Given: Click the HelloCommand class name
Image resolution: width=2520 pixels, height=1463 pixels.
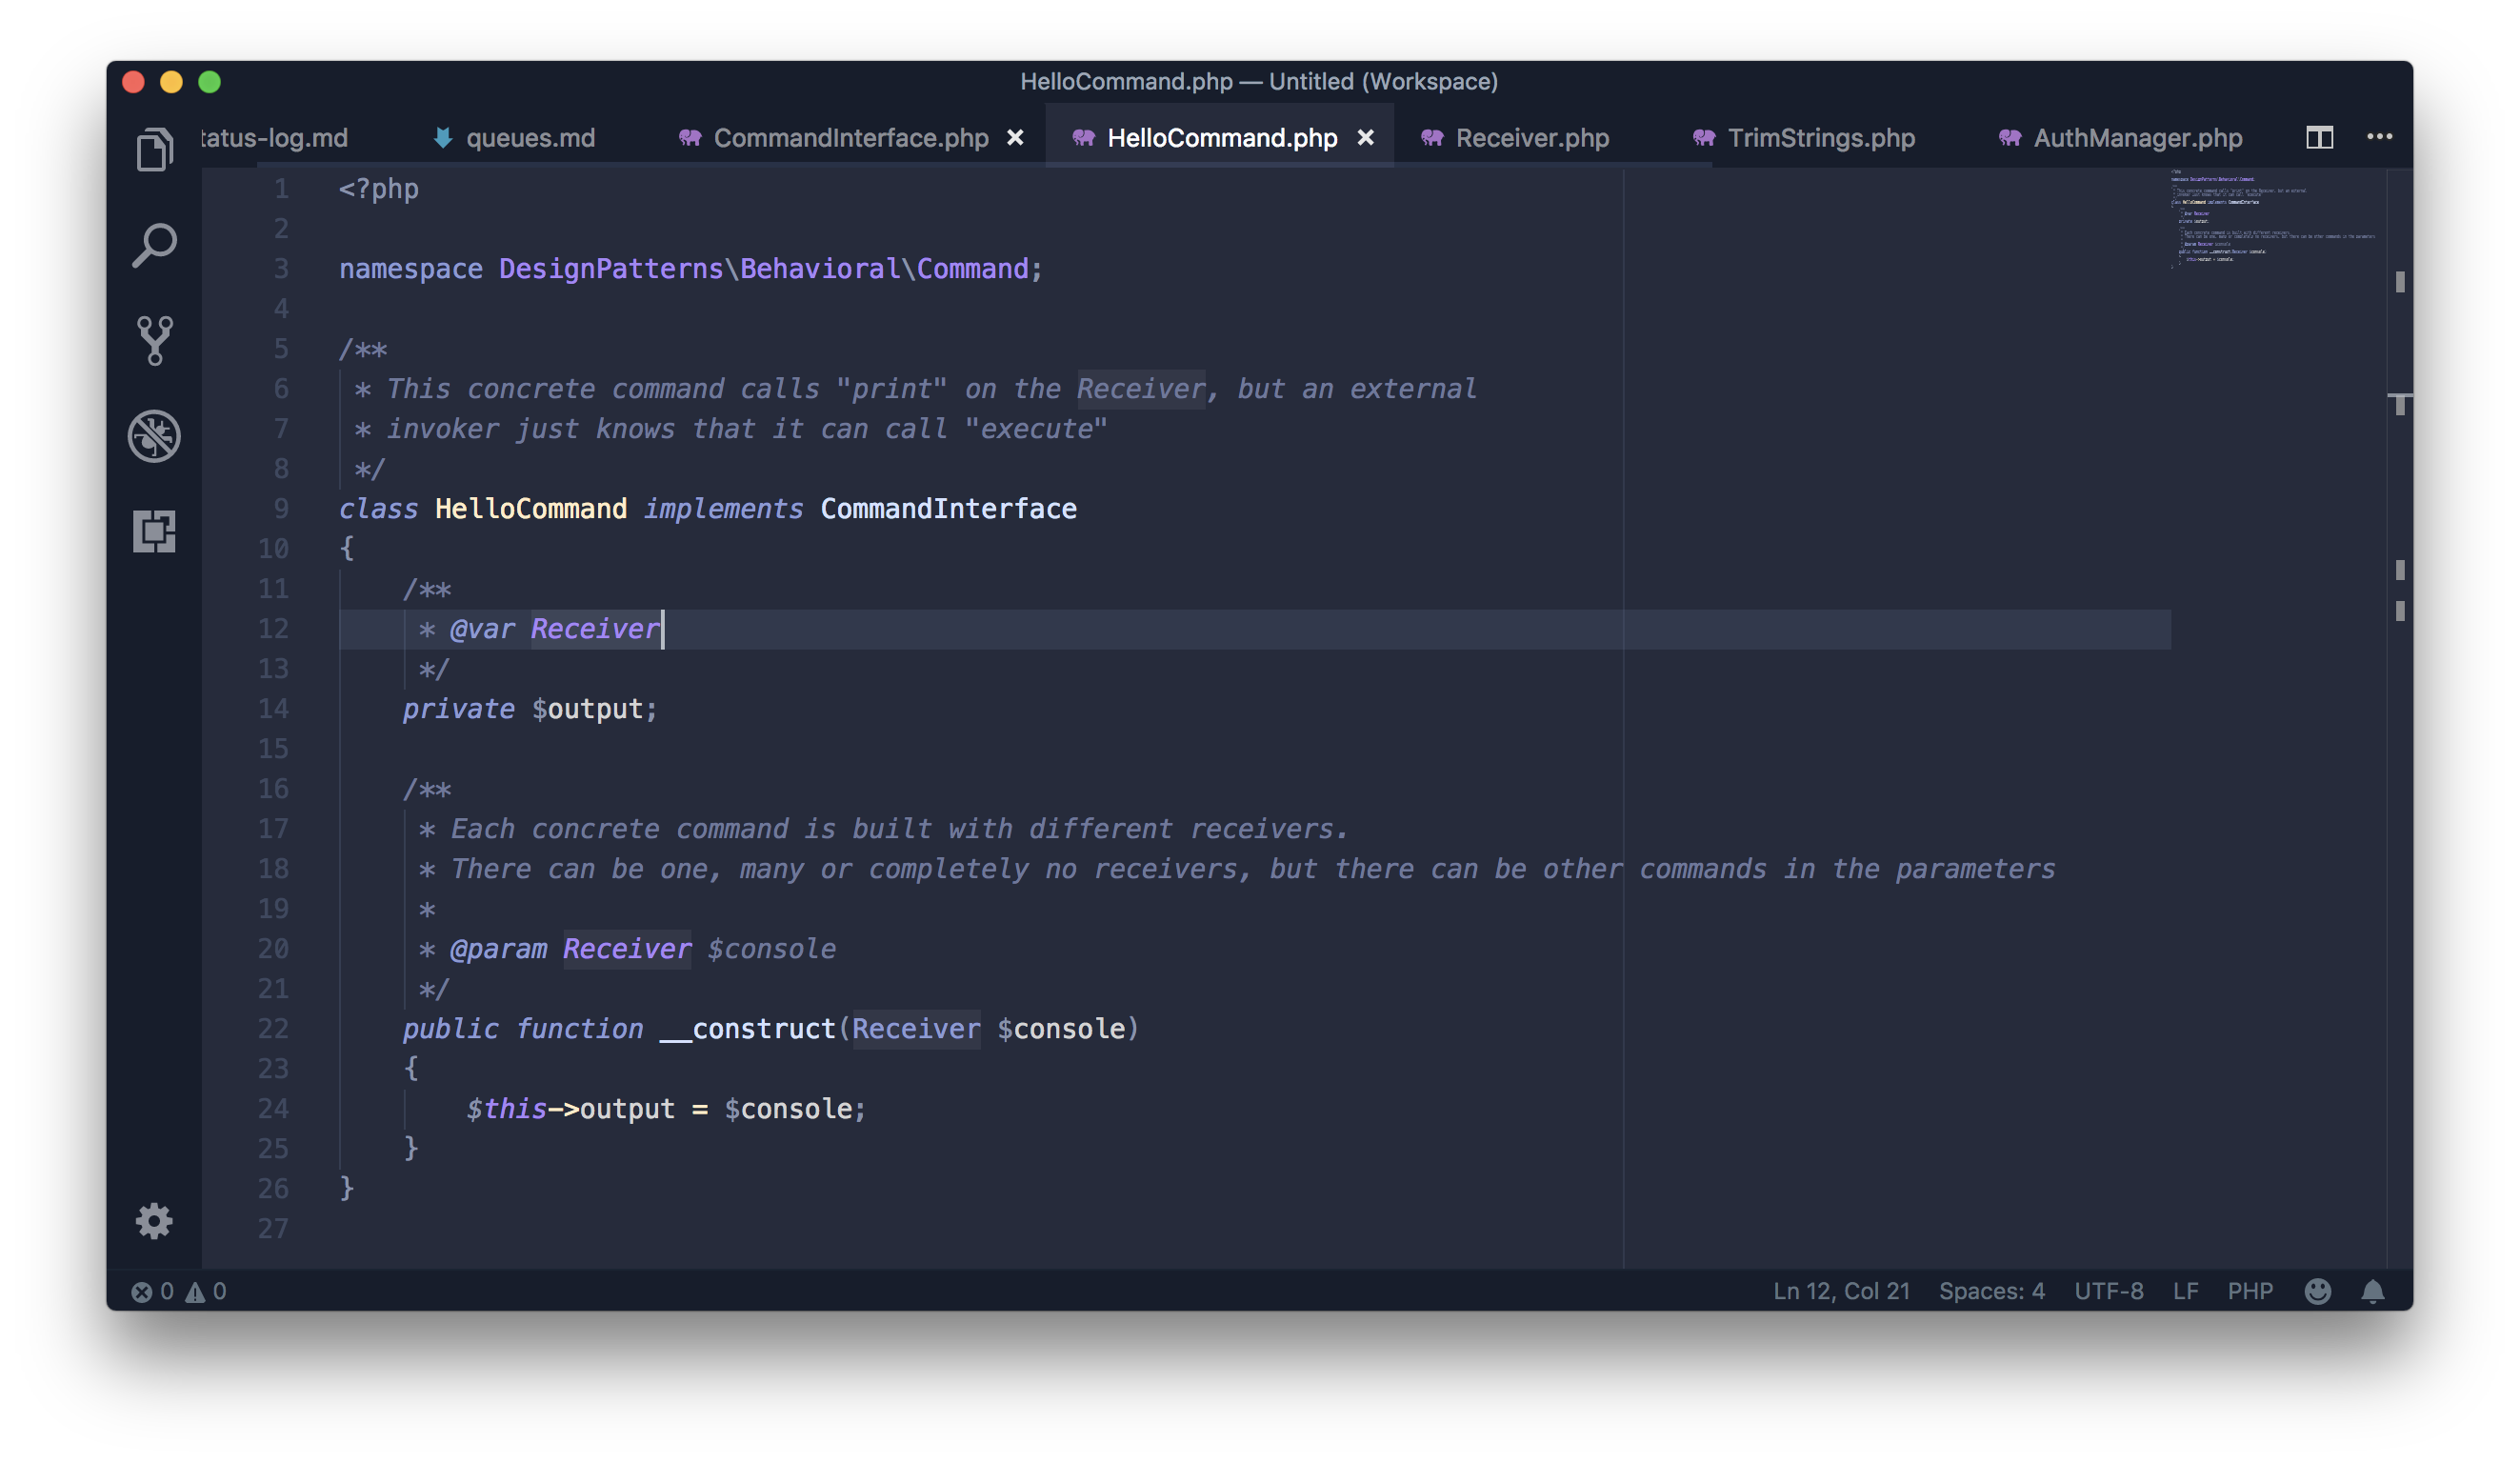Looking at the screenshot, I should pos(531,509).
